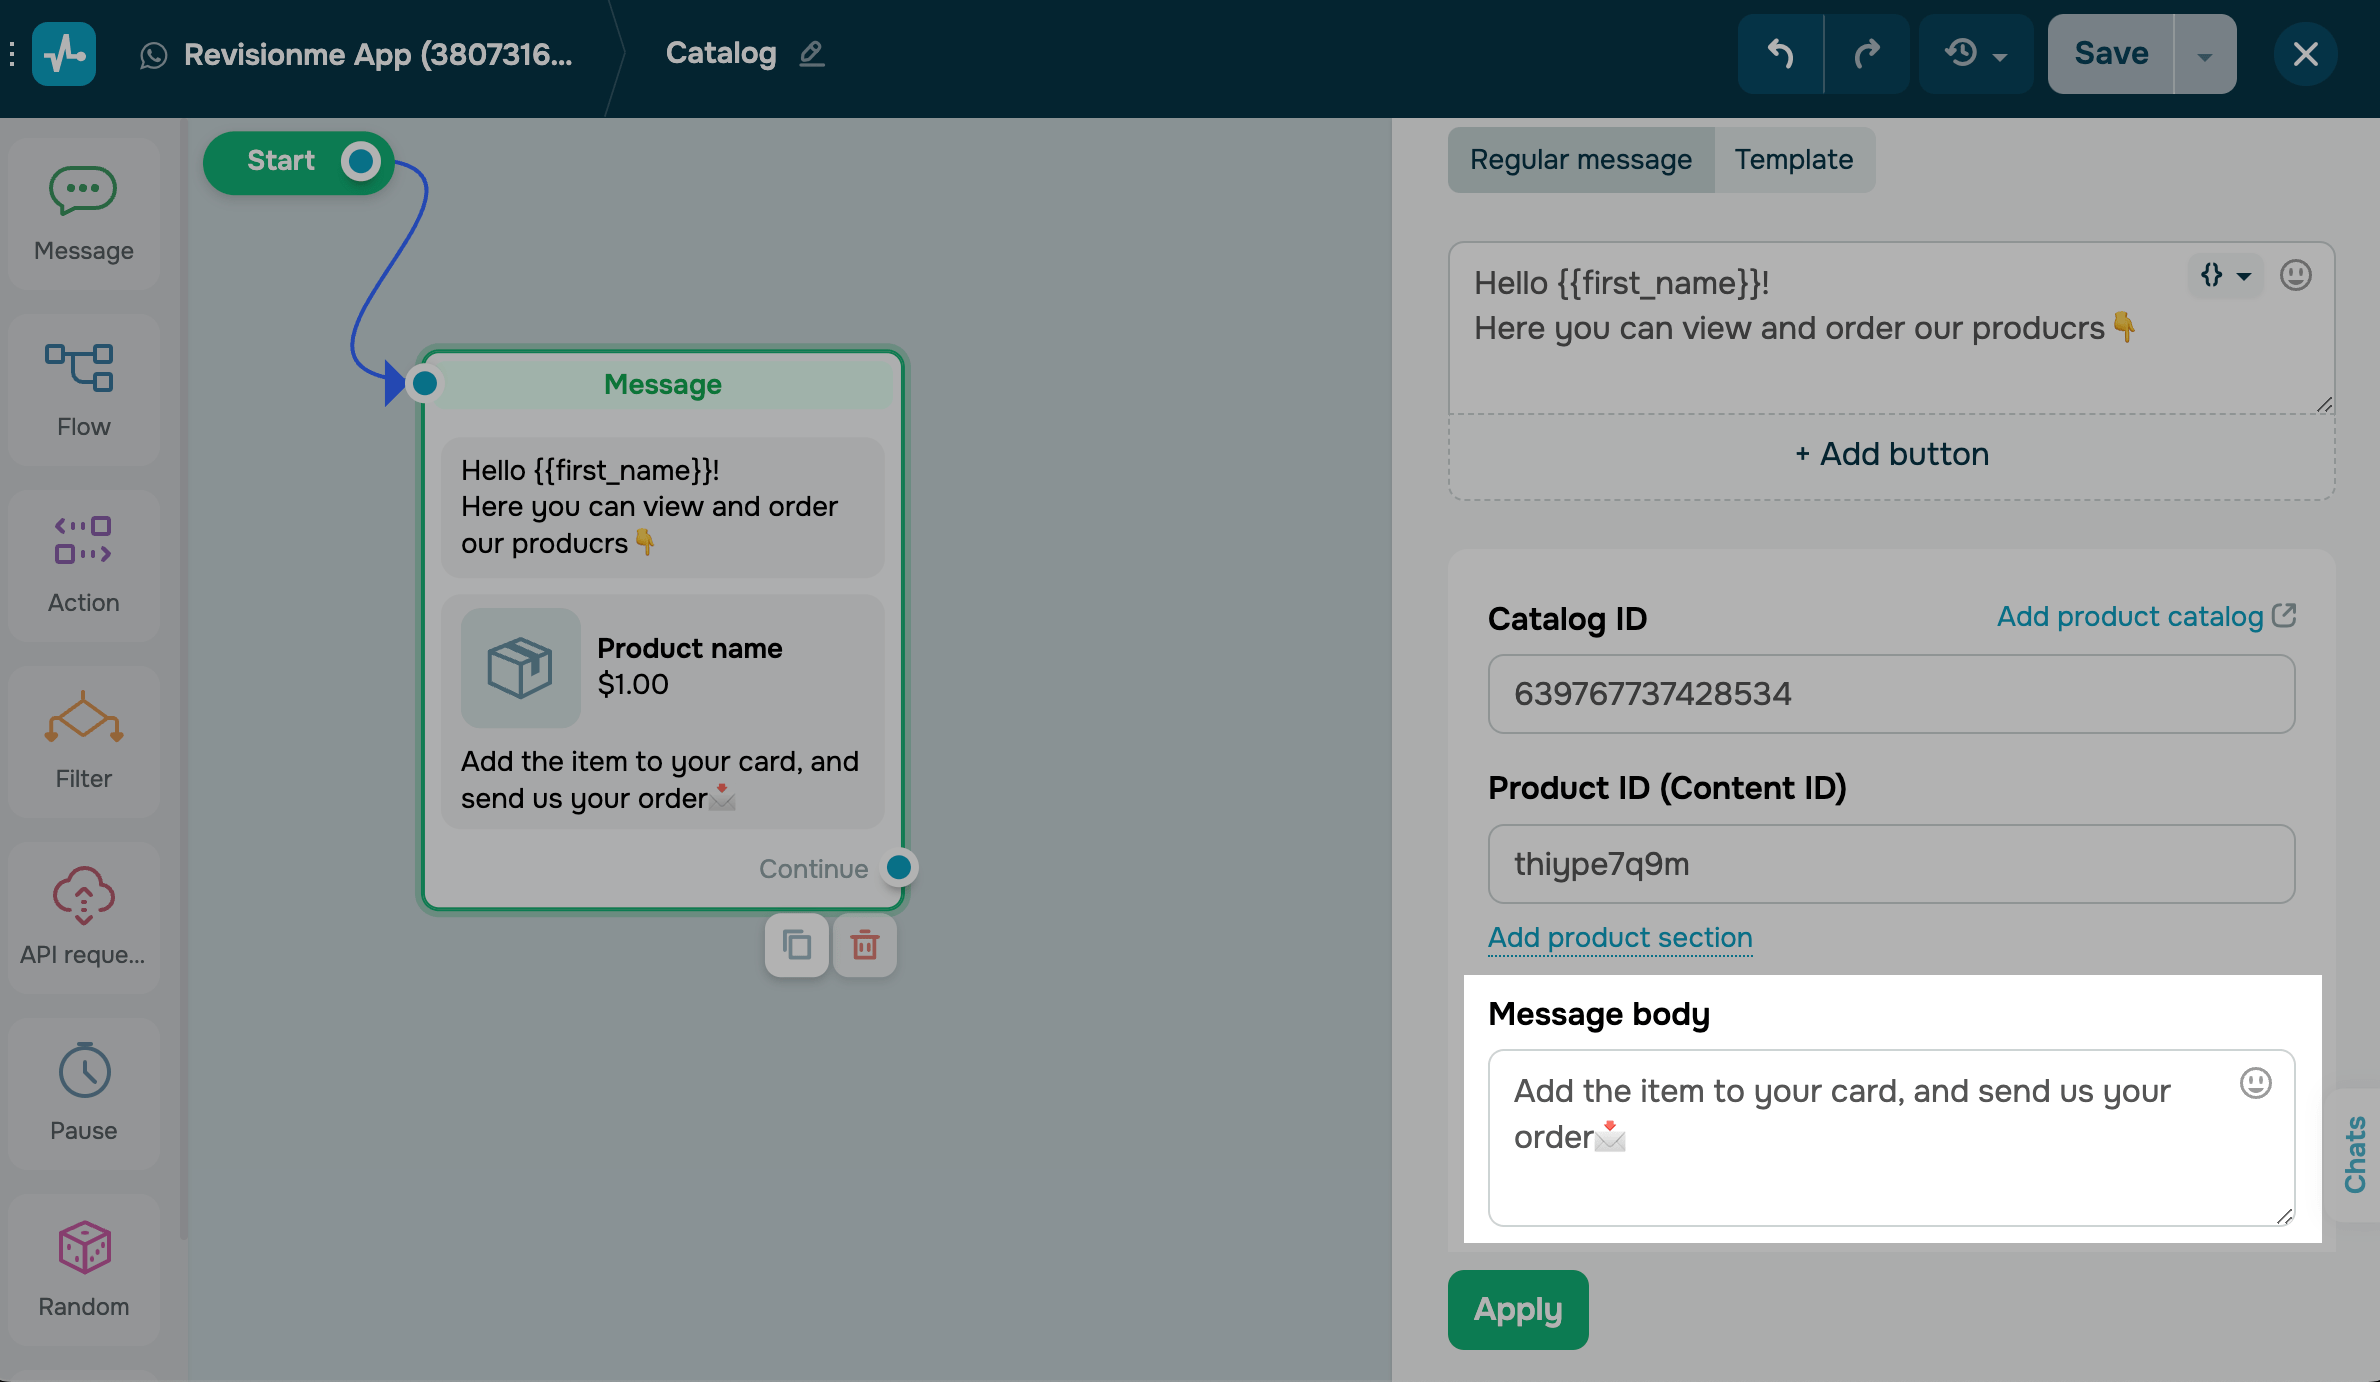This screenshot has height=1382, width=2380.
Task: Switch to the Template tab
Action: pos(1793,160)
